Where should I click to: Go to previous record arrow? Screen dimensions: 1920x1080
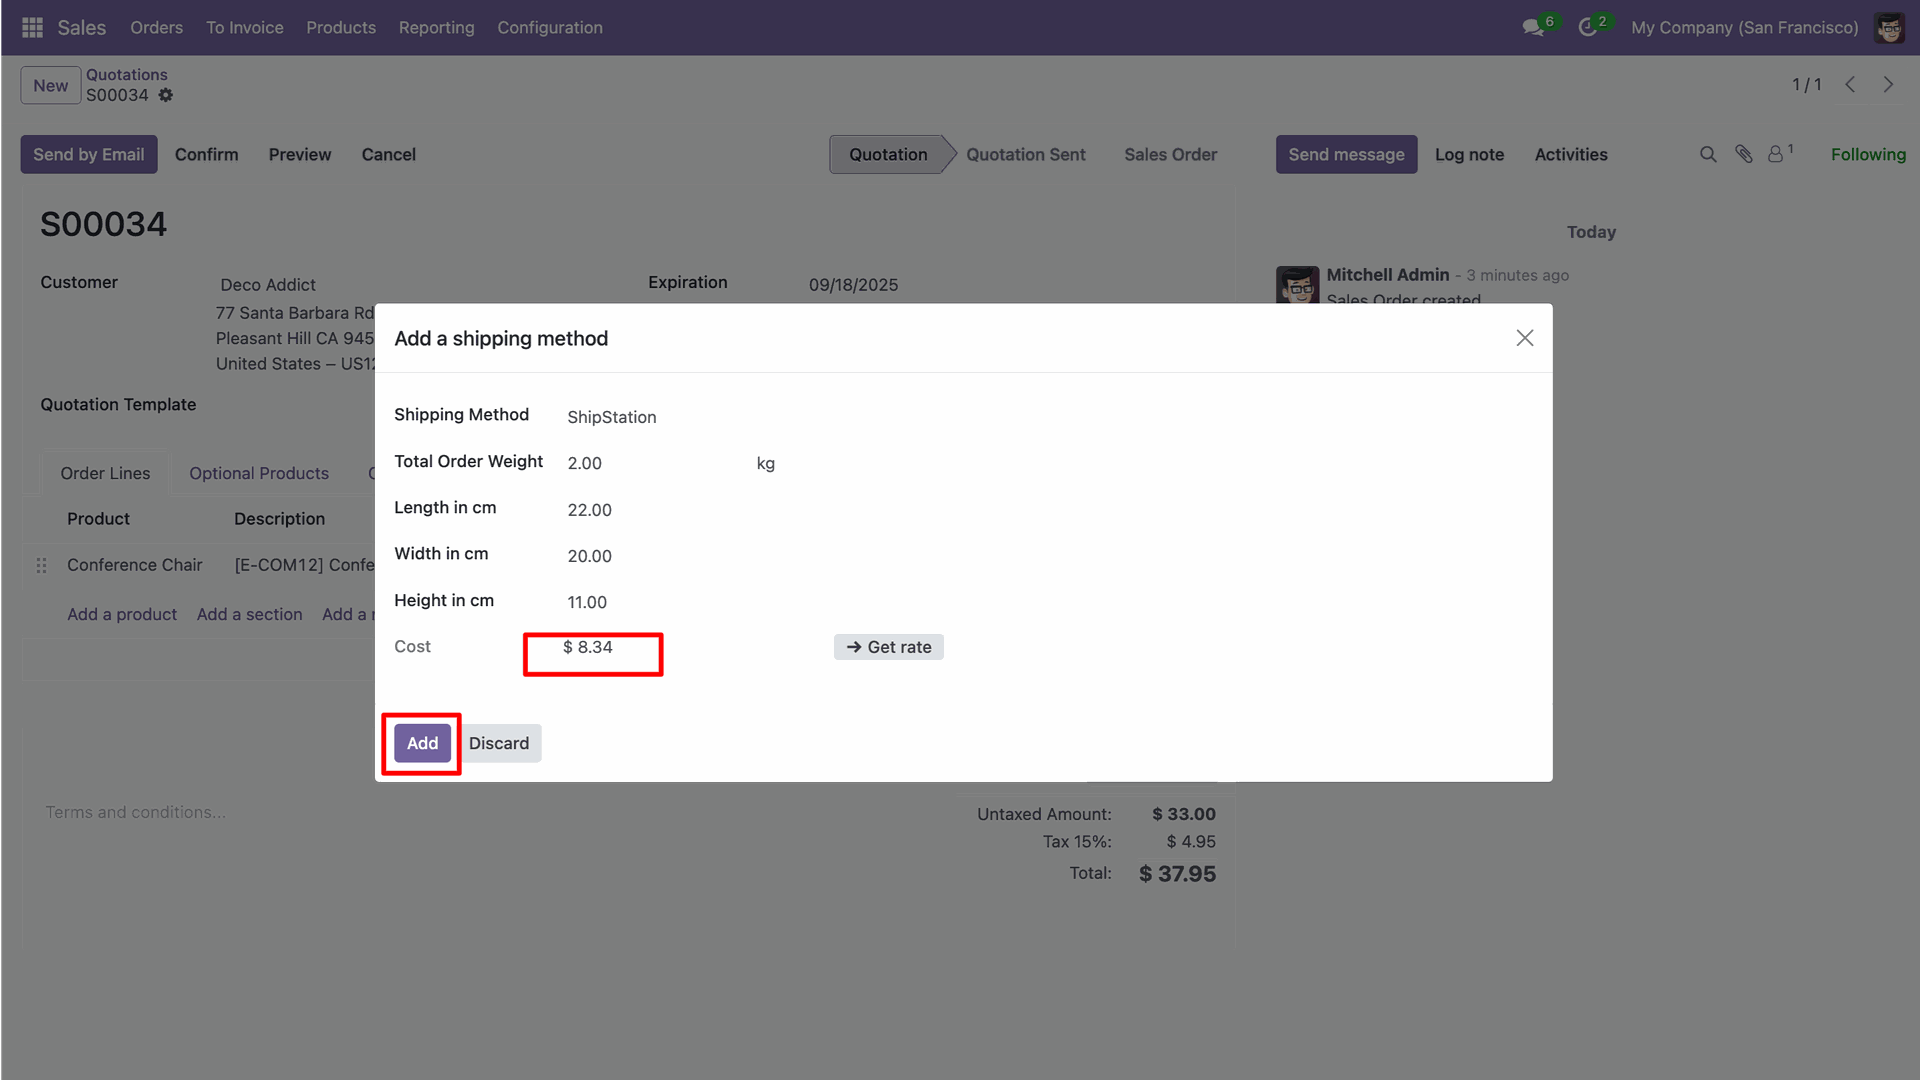[x=1850, y=85]
